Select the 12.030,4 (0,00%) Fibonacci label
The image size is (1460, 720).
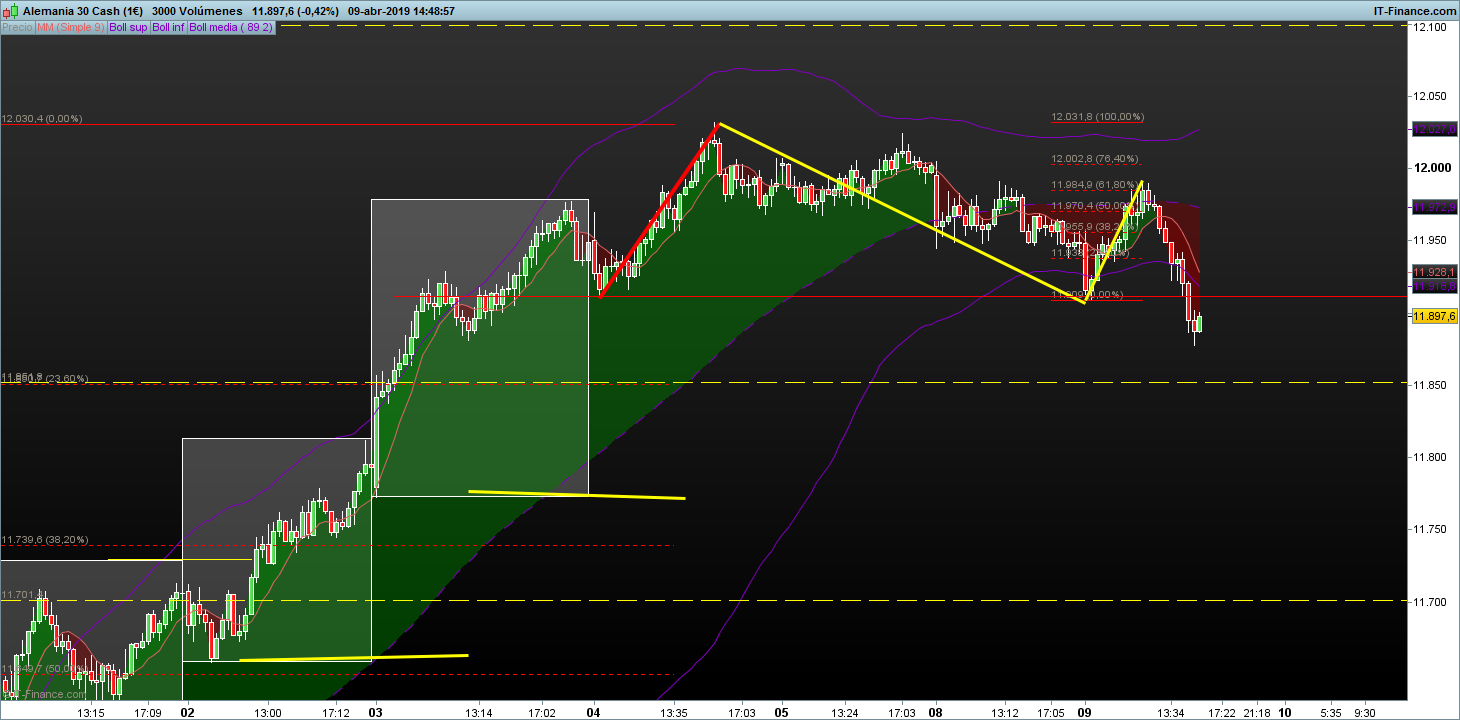[x=42, y=119]
